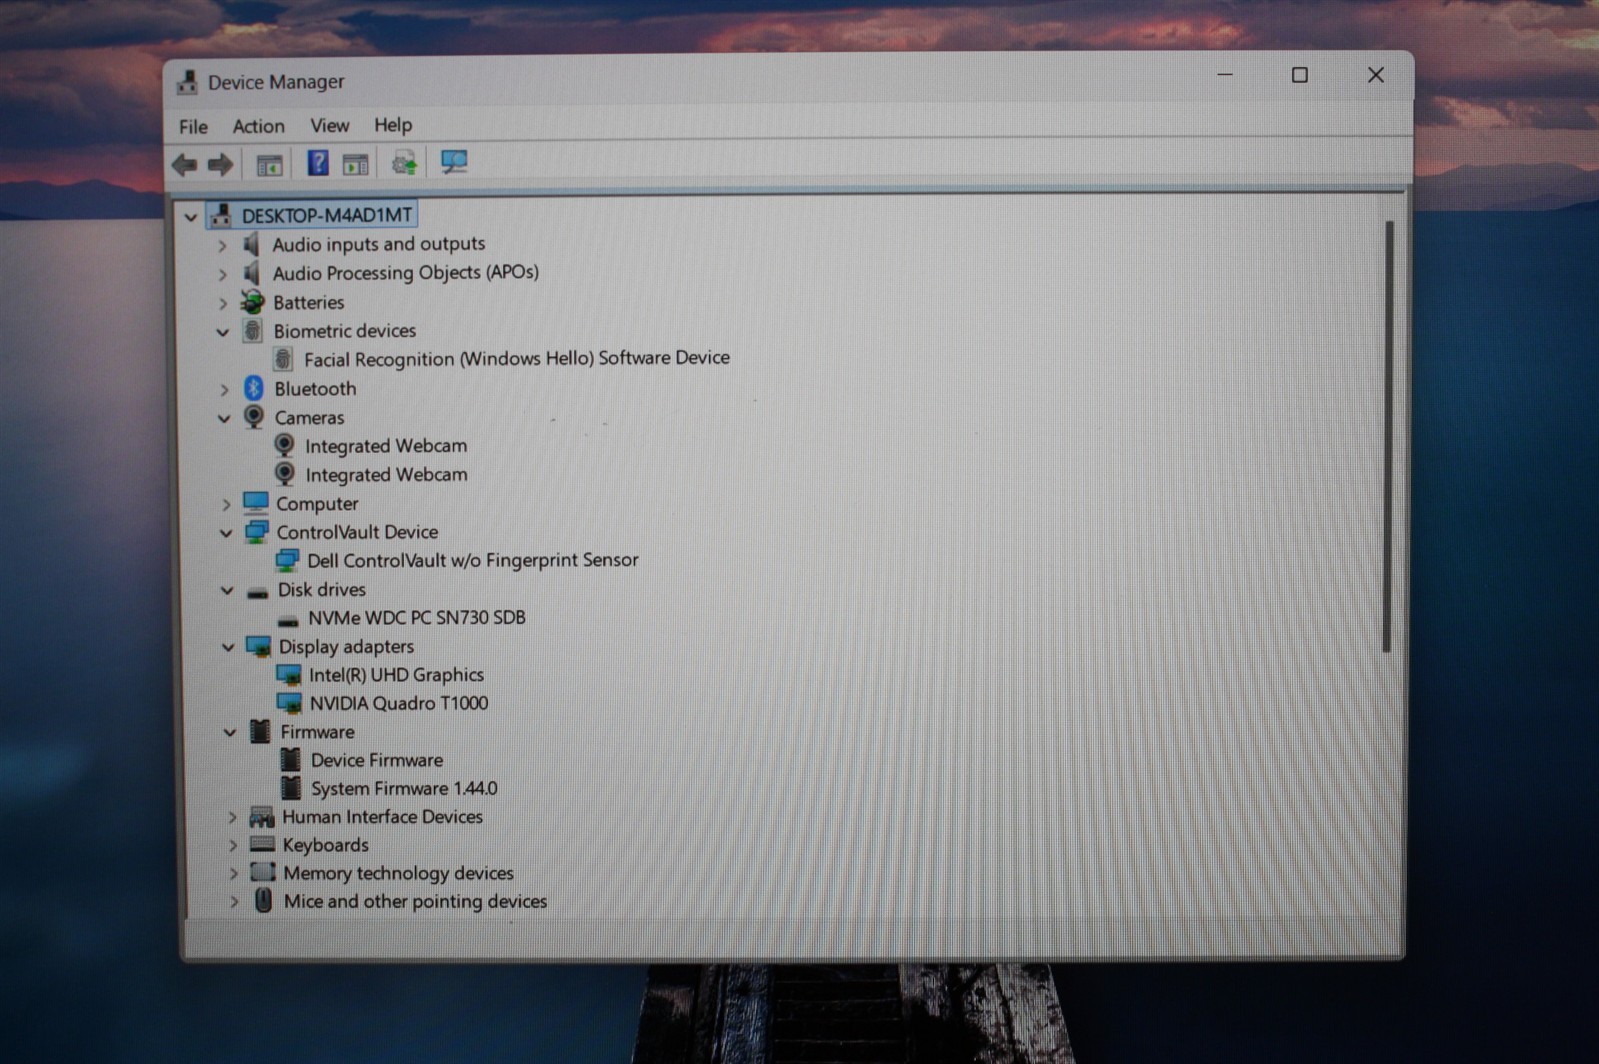Click the NVIDIA Quadro T1000 adapter icon
Screen dimensions: 1599x1064
click(x=289, y=703)
